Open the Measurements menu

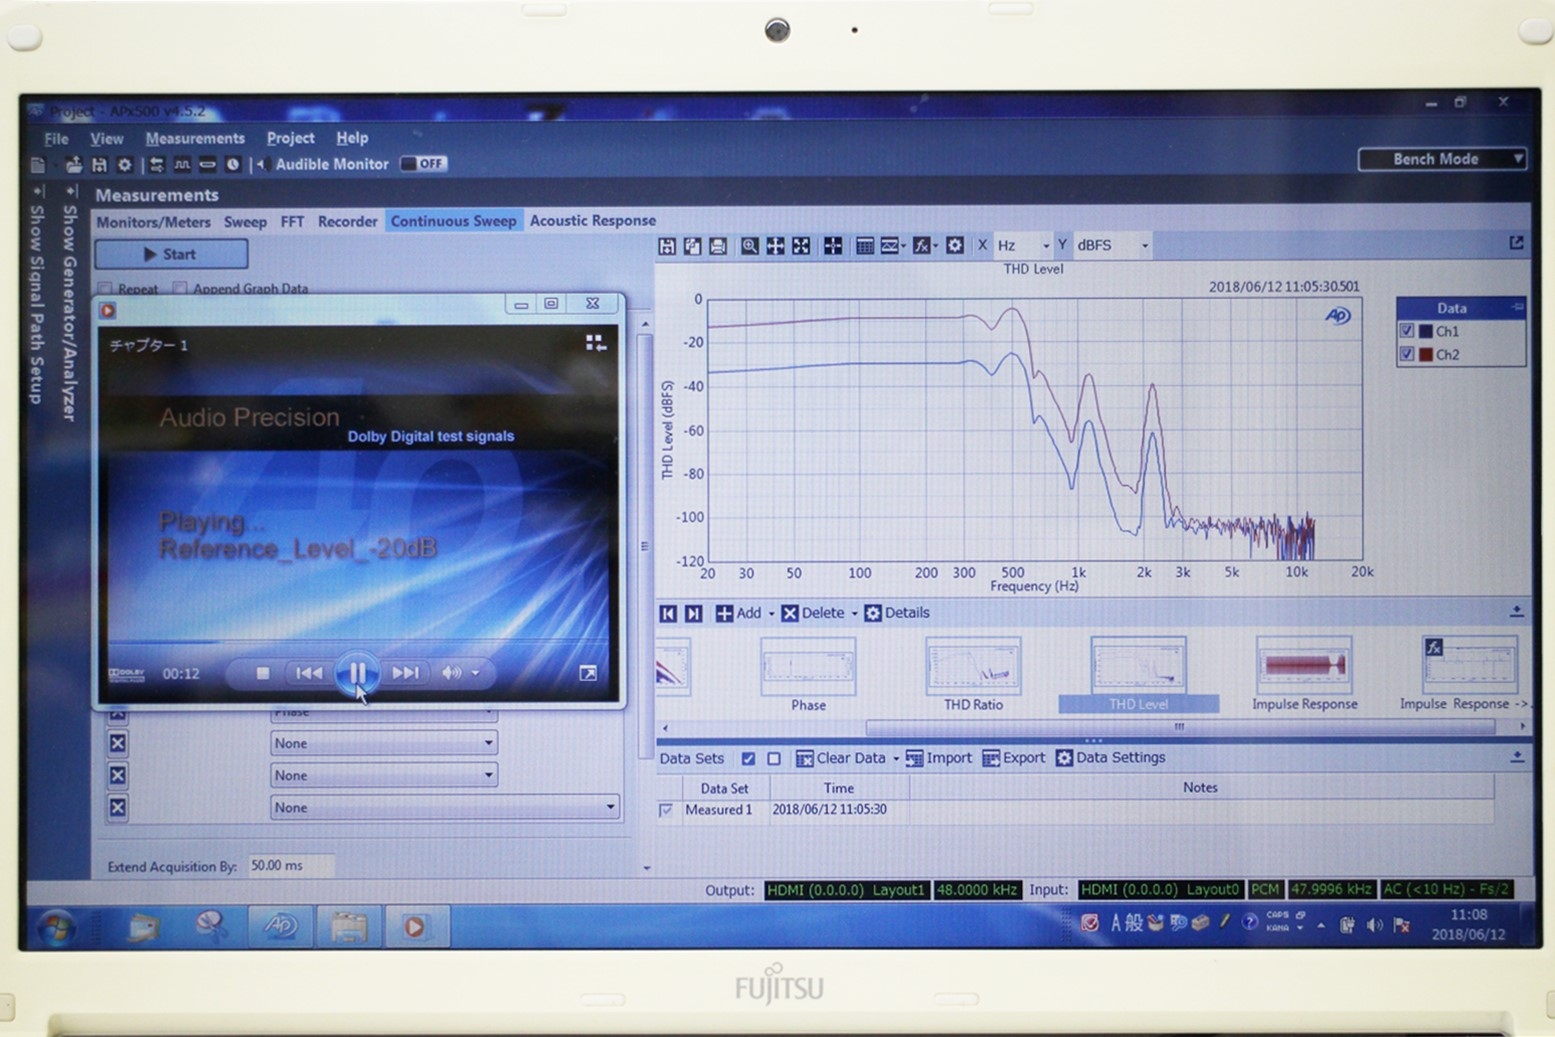pyautogui.click(x=195, y=139)
